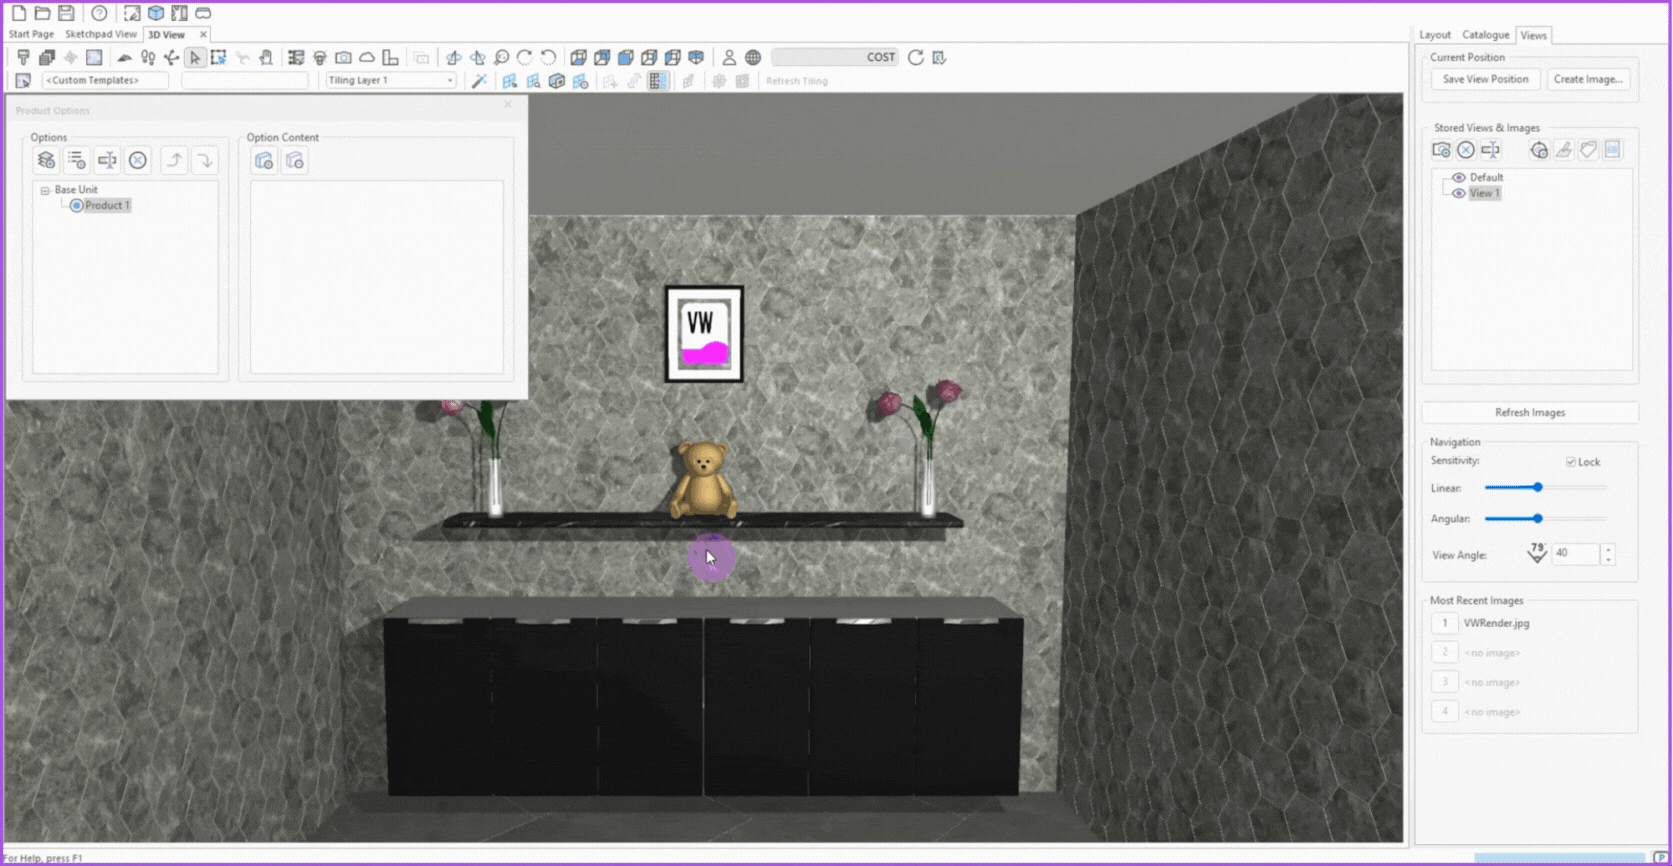Click the Angular sensitivity slider handle
This screenshot has width=1673, height=866.
[1538, 519]
